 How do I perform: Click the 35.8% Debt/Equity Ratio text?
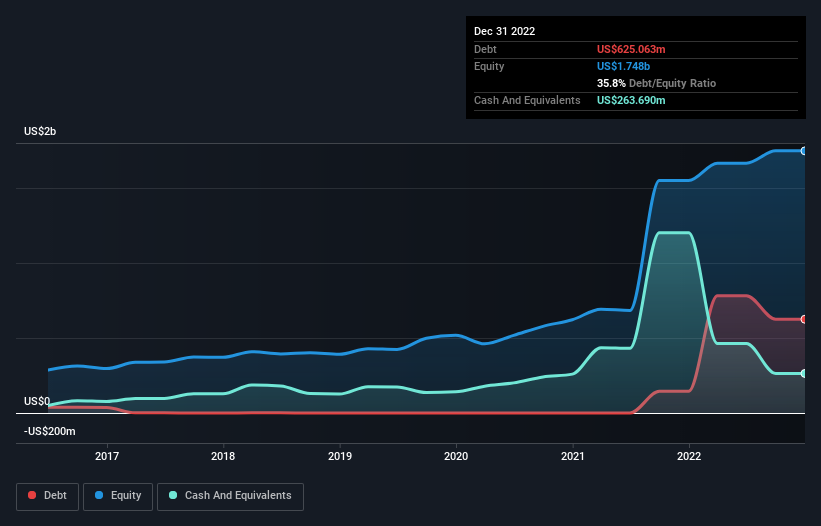[656, 83]
